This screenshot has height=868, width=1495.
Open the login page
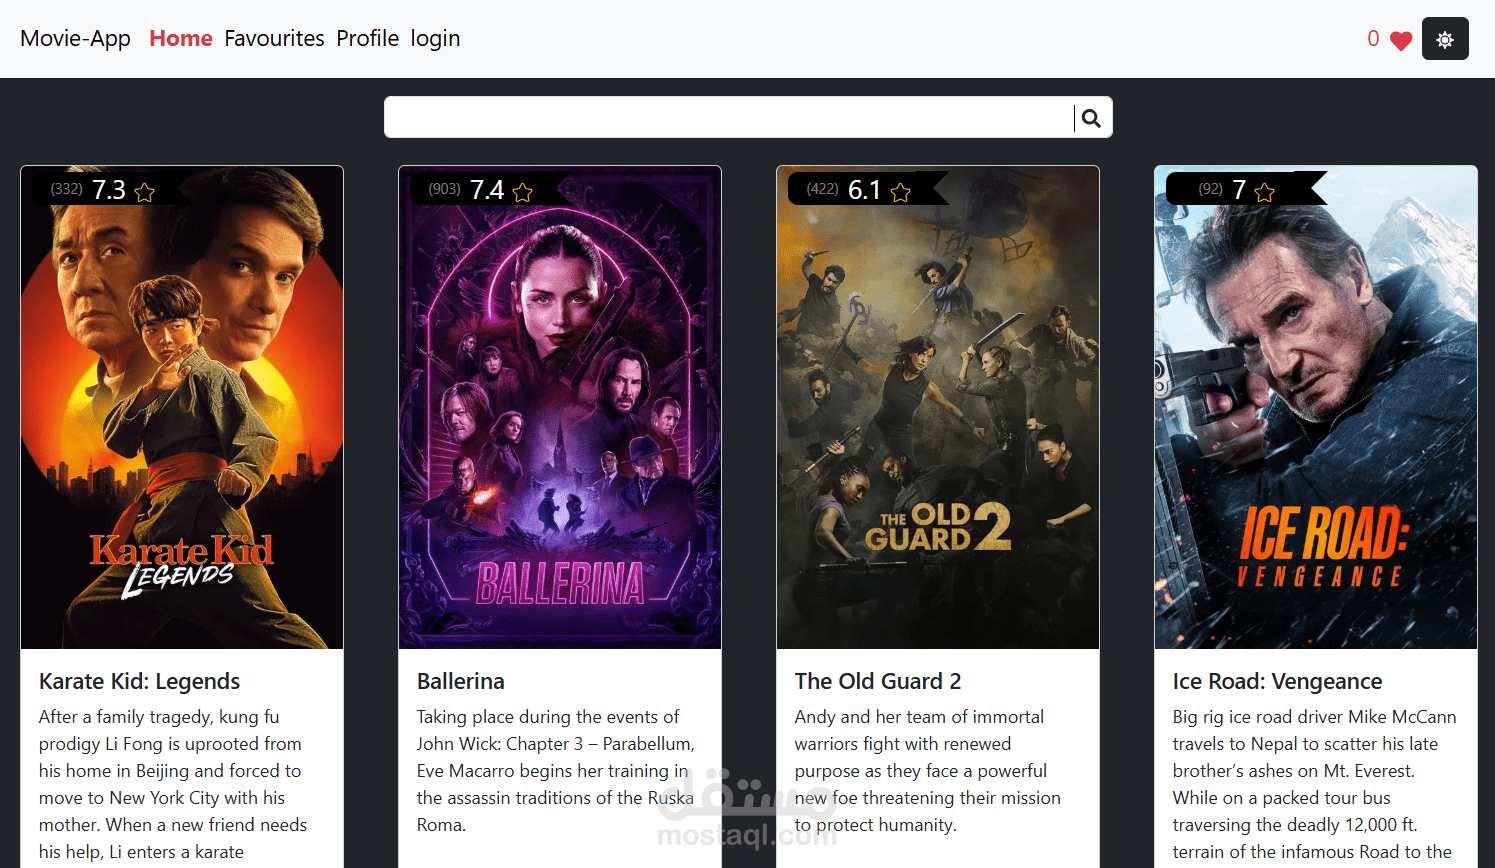point(435,38)
